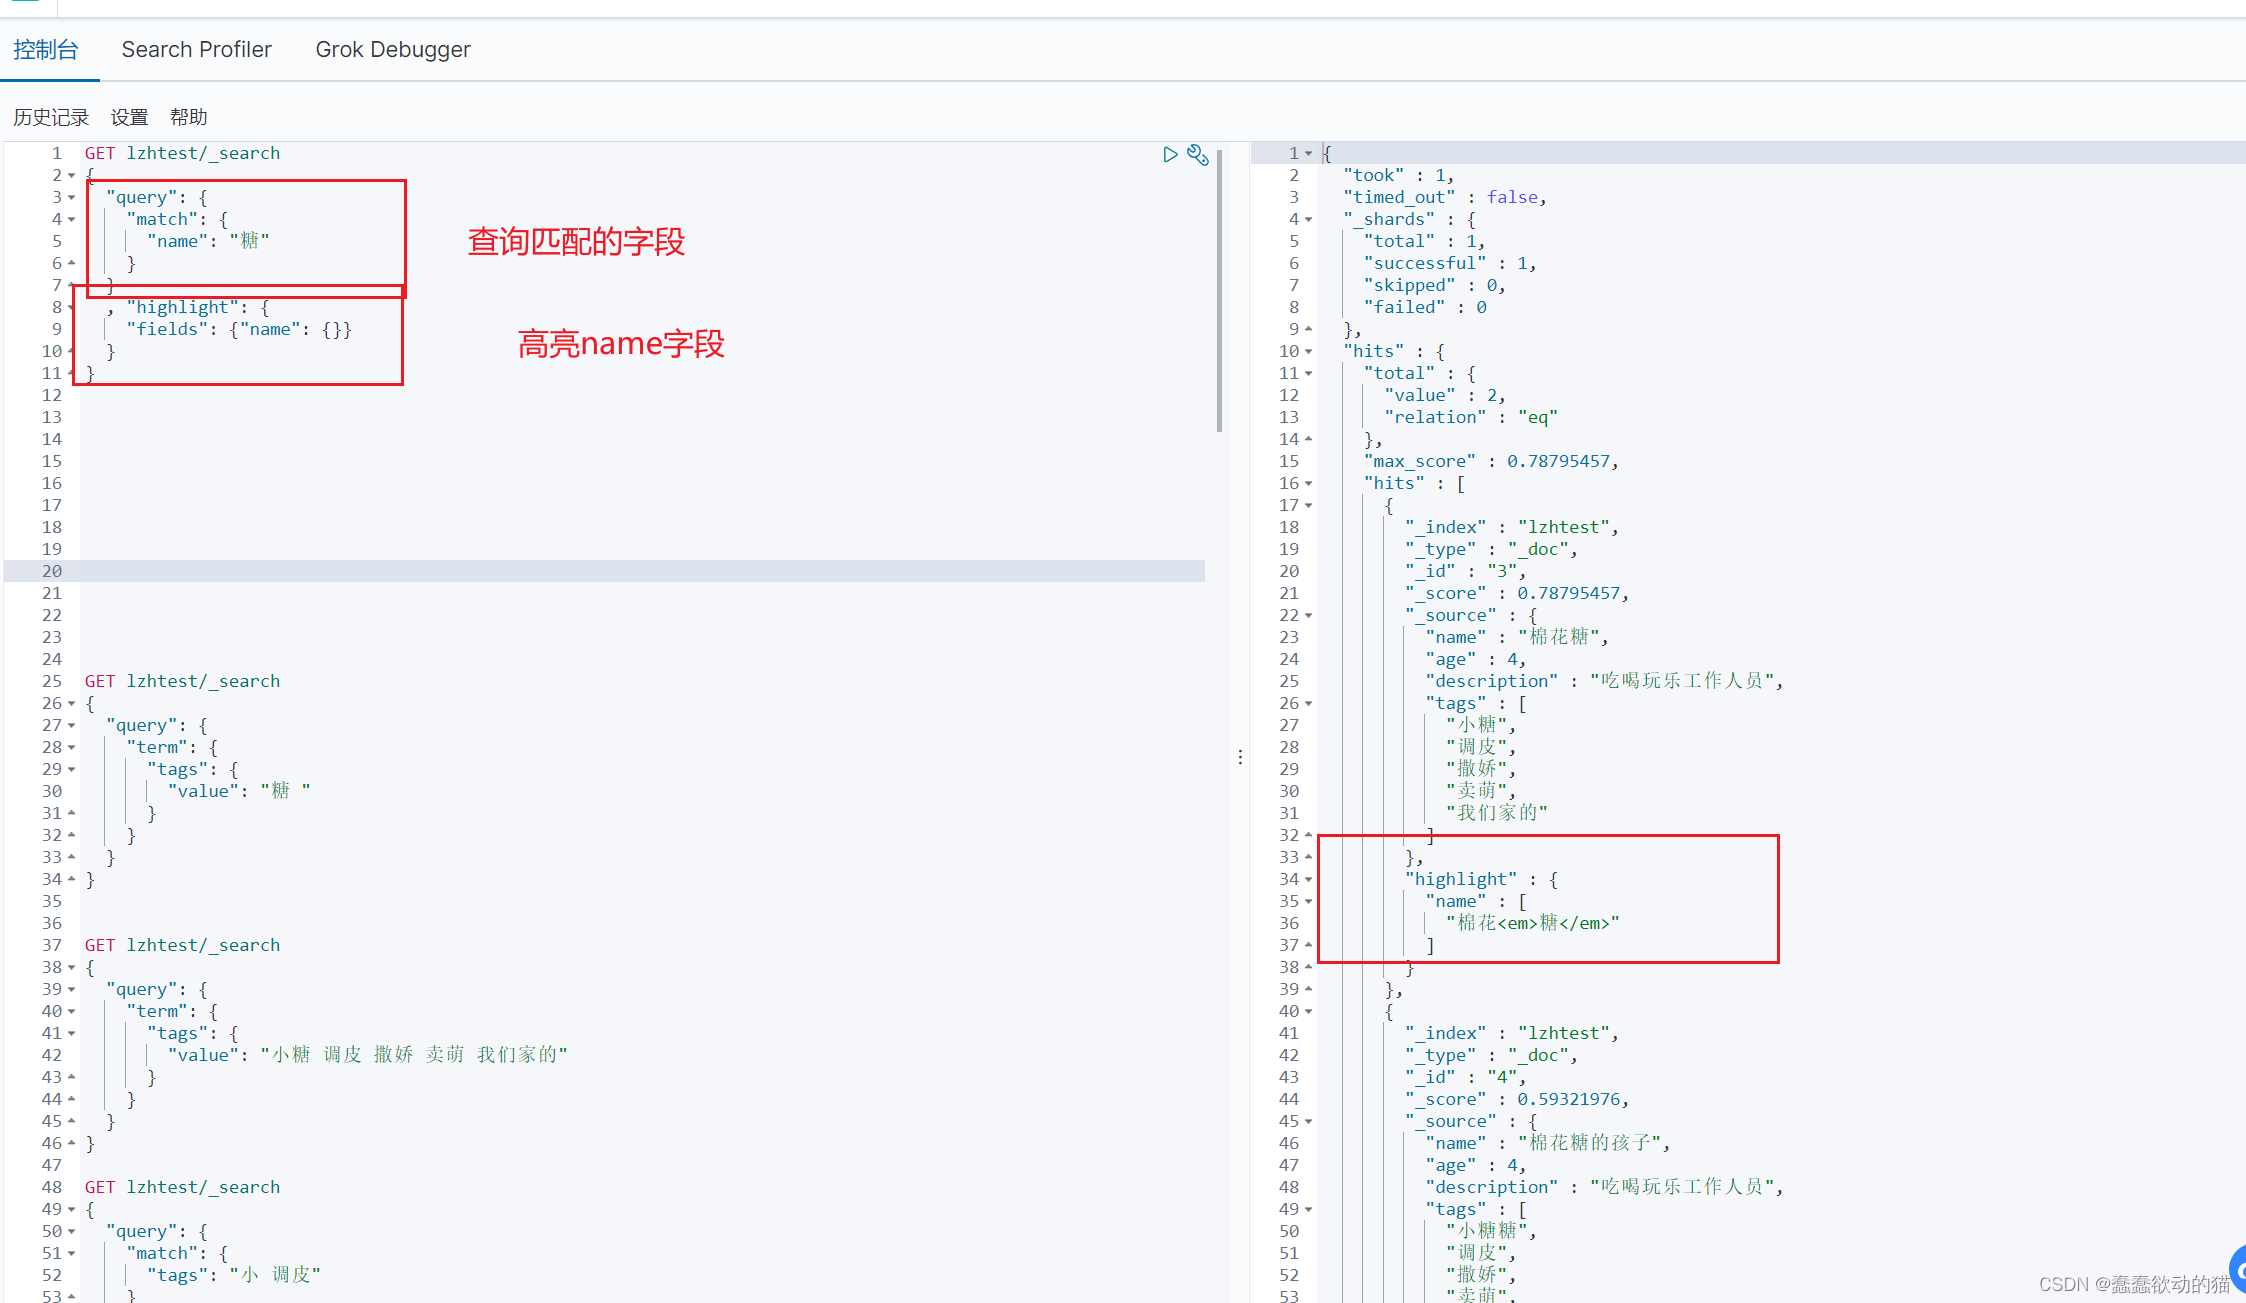
Task: Collapse root object on response line 1
Action: tap(1308, 153)
